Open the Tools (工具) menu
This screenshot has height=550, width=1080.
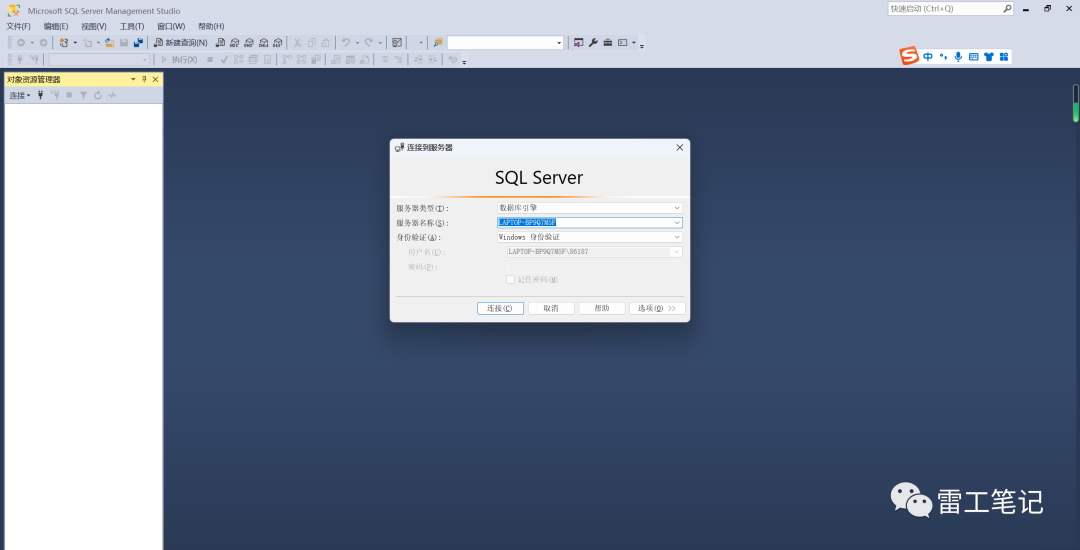point(132,26)
